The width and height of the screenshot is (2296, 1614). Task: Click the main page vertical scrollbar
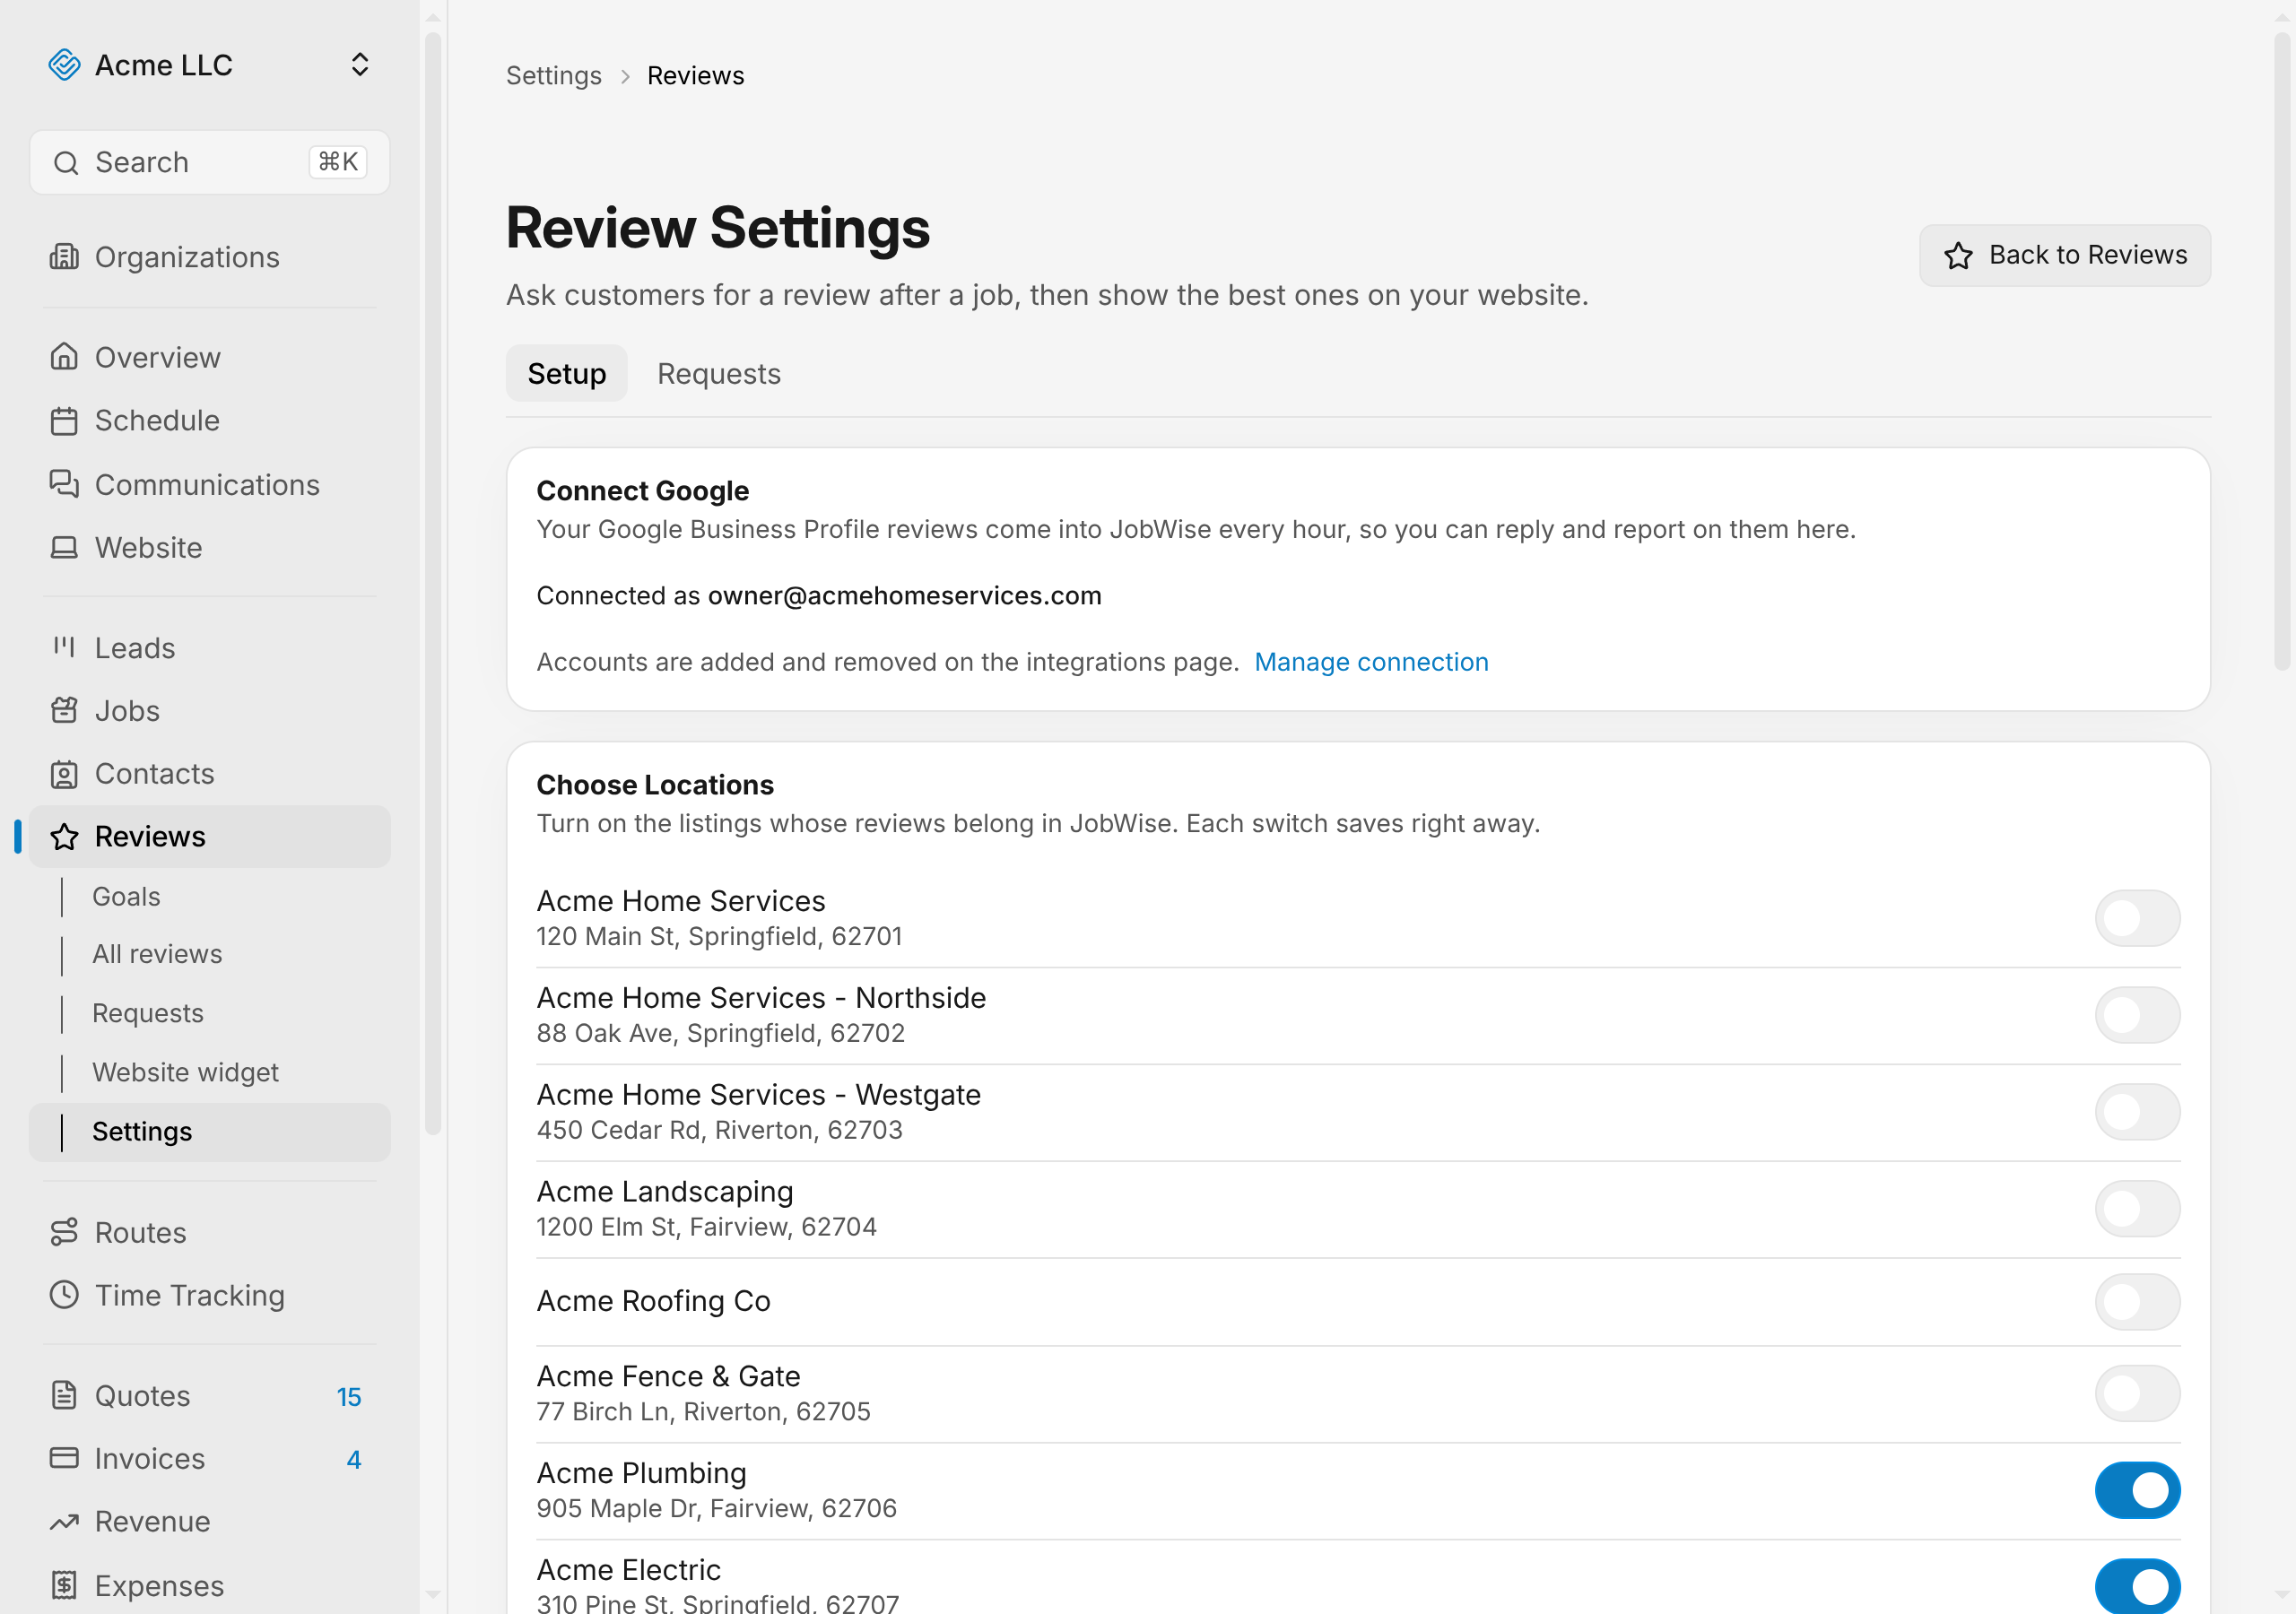click(2281, 350)
